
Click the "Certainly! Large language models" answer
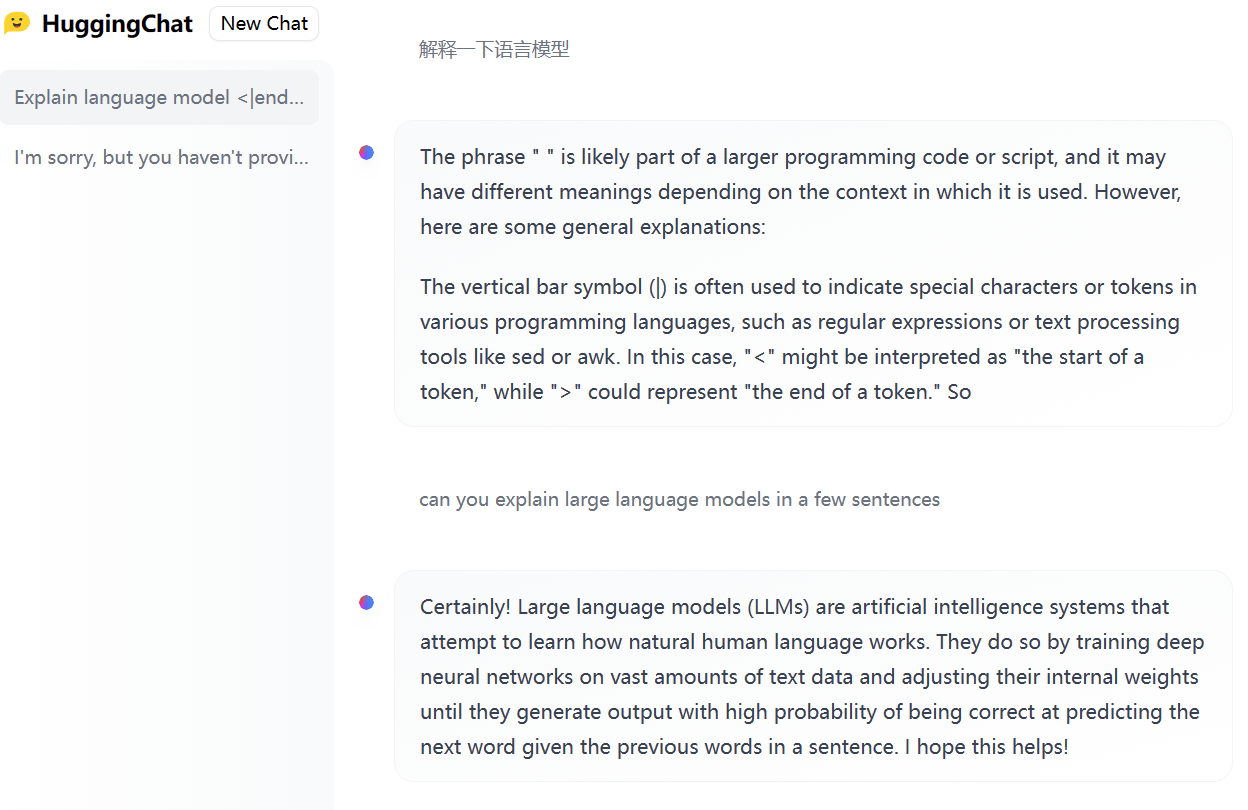811,677
